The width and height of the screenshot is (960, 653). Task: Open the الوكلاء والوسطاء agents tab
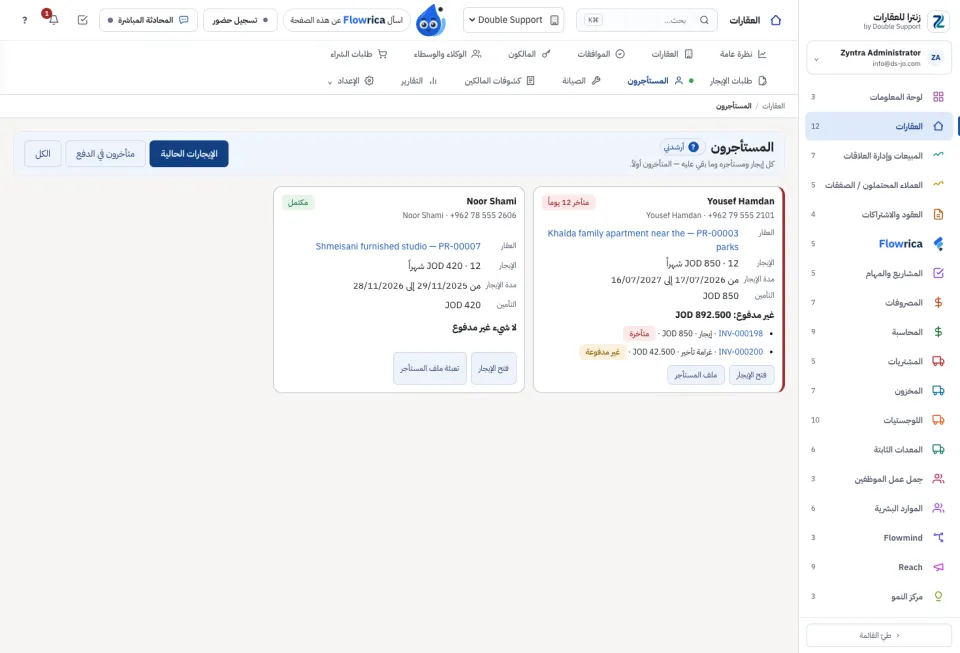click(x=447, y=54)
